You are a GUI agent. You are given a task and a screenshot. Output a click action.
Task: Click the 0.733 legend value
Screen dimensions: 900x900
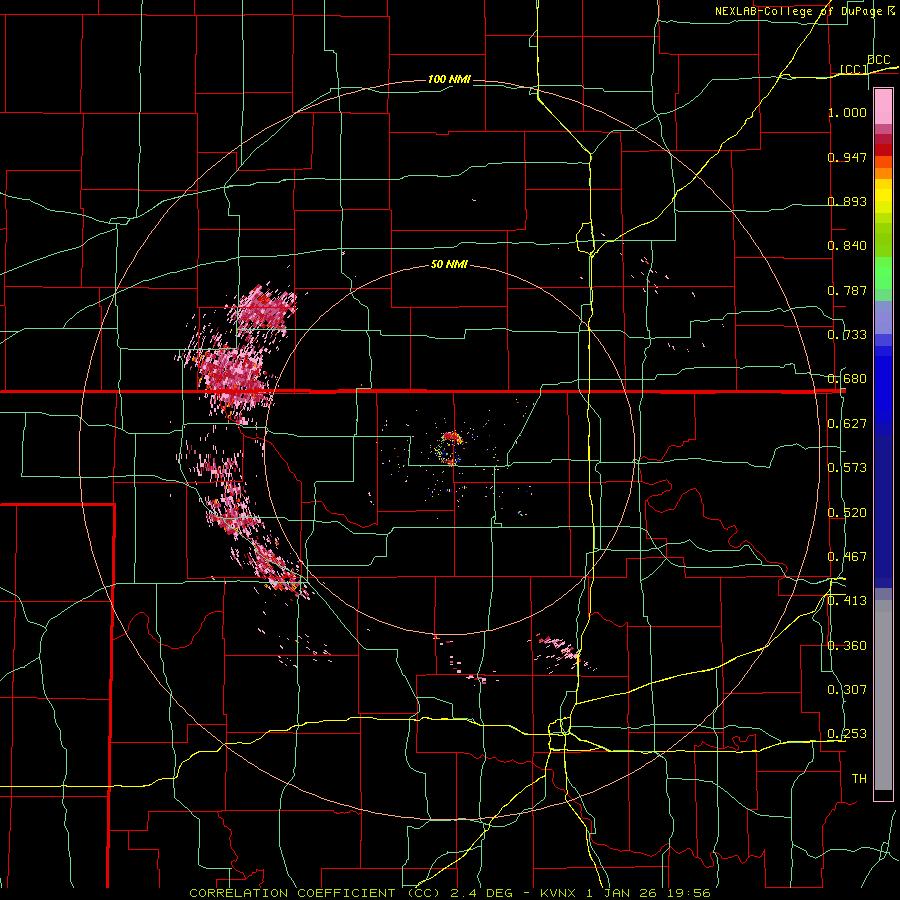tap(847, 335)
